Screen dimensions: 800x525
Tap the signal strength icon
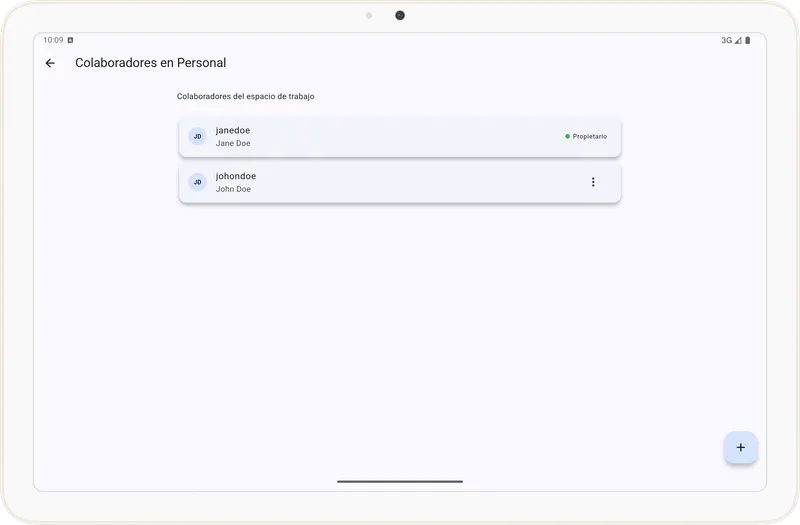tap(738, 41)
